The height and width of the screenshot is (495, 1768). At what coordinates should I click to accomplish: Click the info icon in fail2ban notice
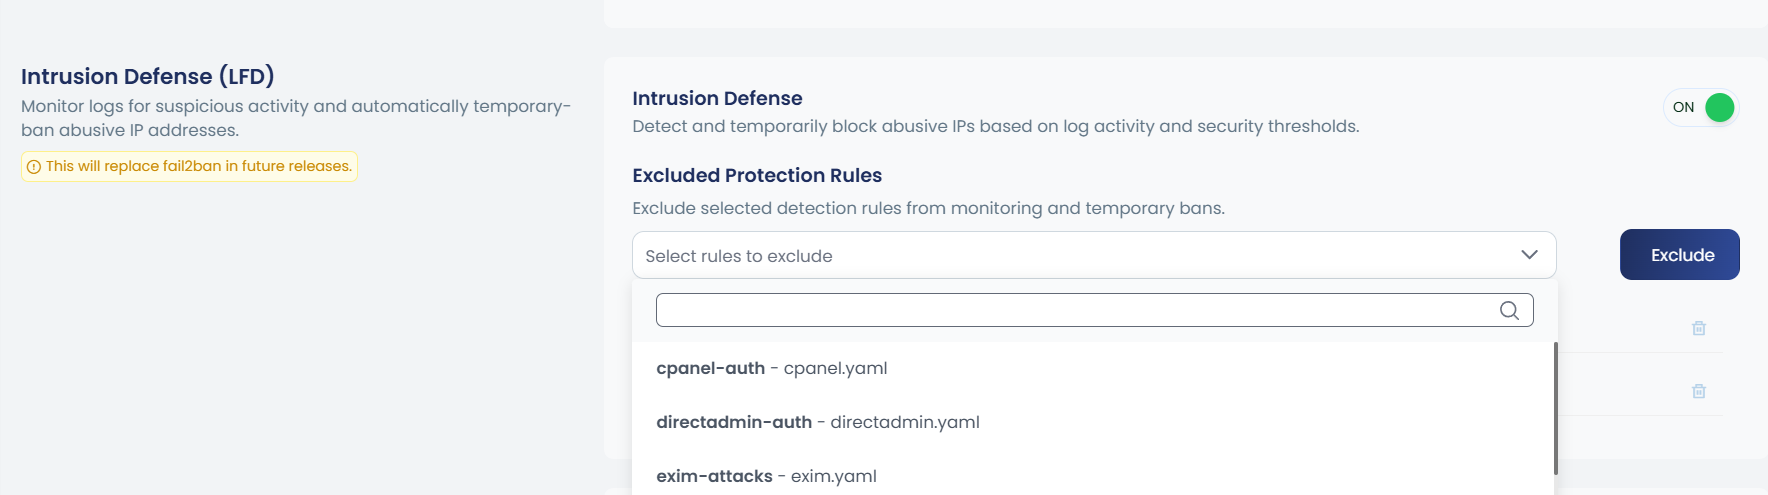click(x=34, y=167)
